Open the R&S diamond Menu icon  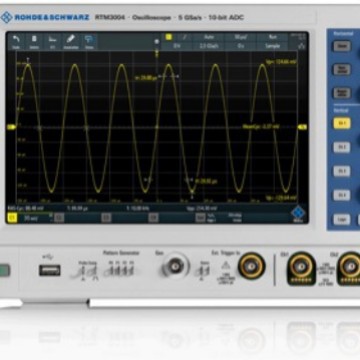pyautogui.click(x=298, y=213)
